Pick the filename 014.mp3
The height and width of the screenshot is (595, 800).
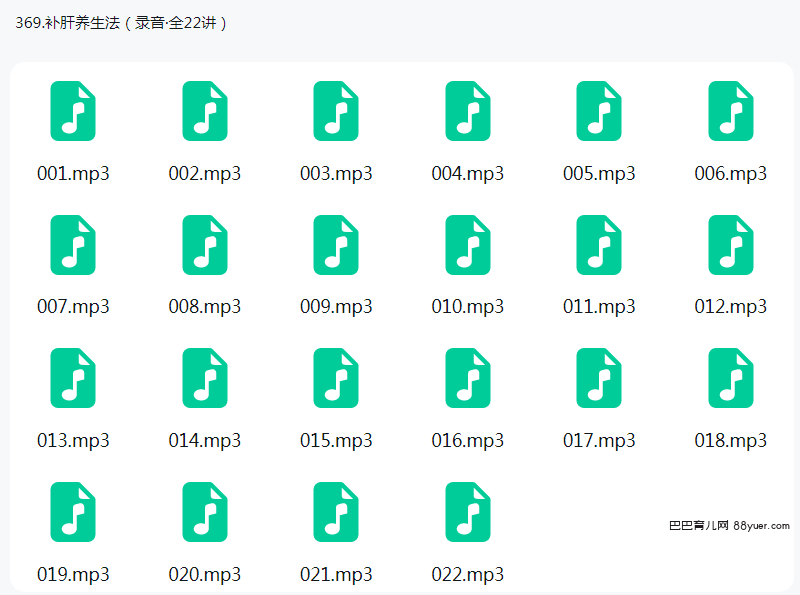(x=205, y=441)
